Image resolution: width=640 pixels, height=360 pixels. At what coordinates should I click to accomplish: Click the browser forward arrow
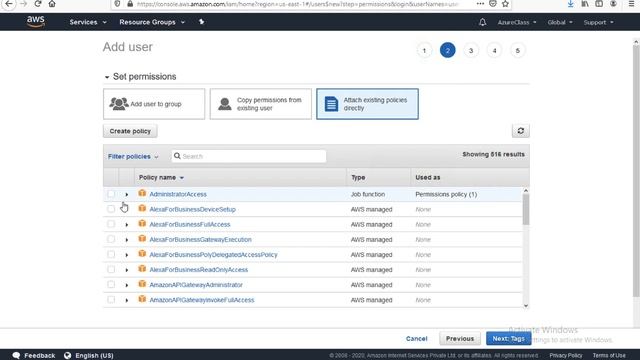(23, 4)
